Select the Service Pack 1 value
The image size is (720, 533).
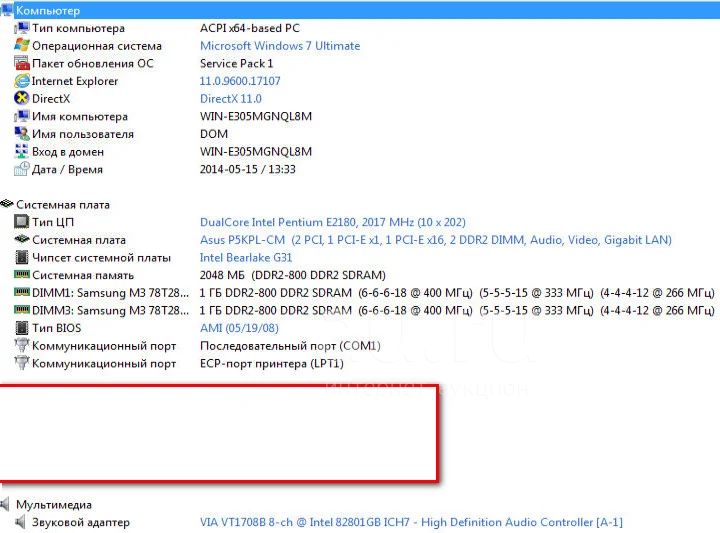236,63
